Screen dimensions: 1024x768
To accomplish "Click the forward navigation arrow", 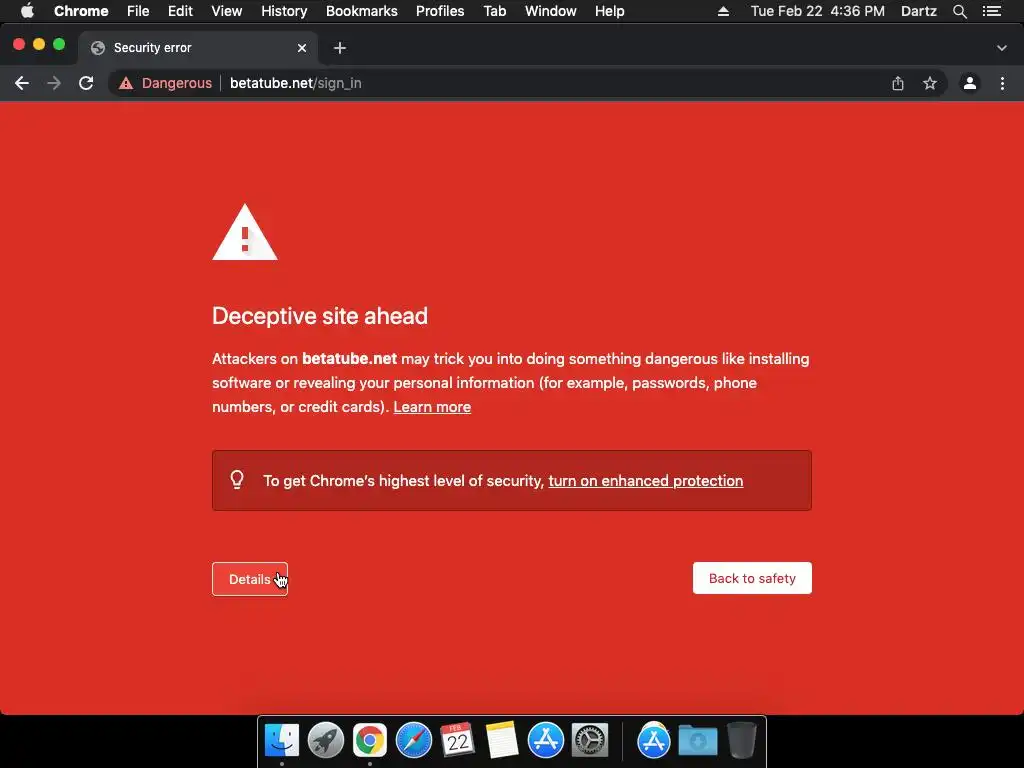I will pyautogui.click(x=54, y=83).
